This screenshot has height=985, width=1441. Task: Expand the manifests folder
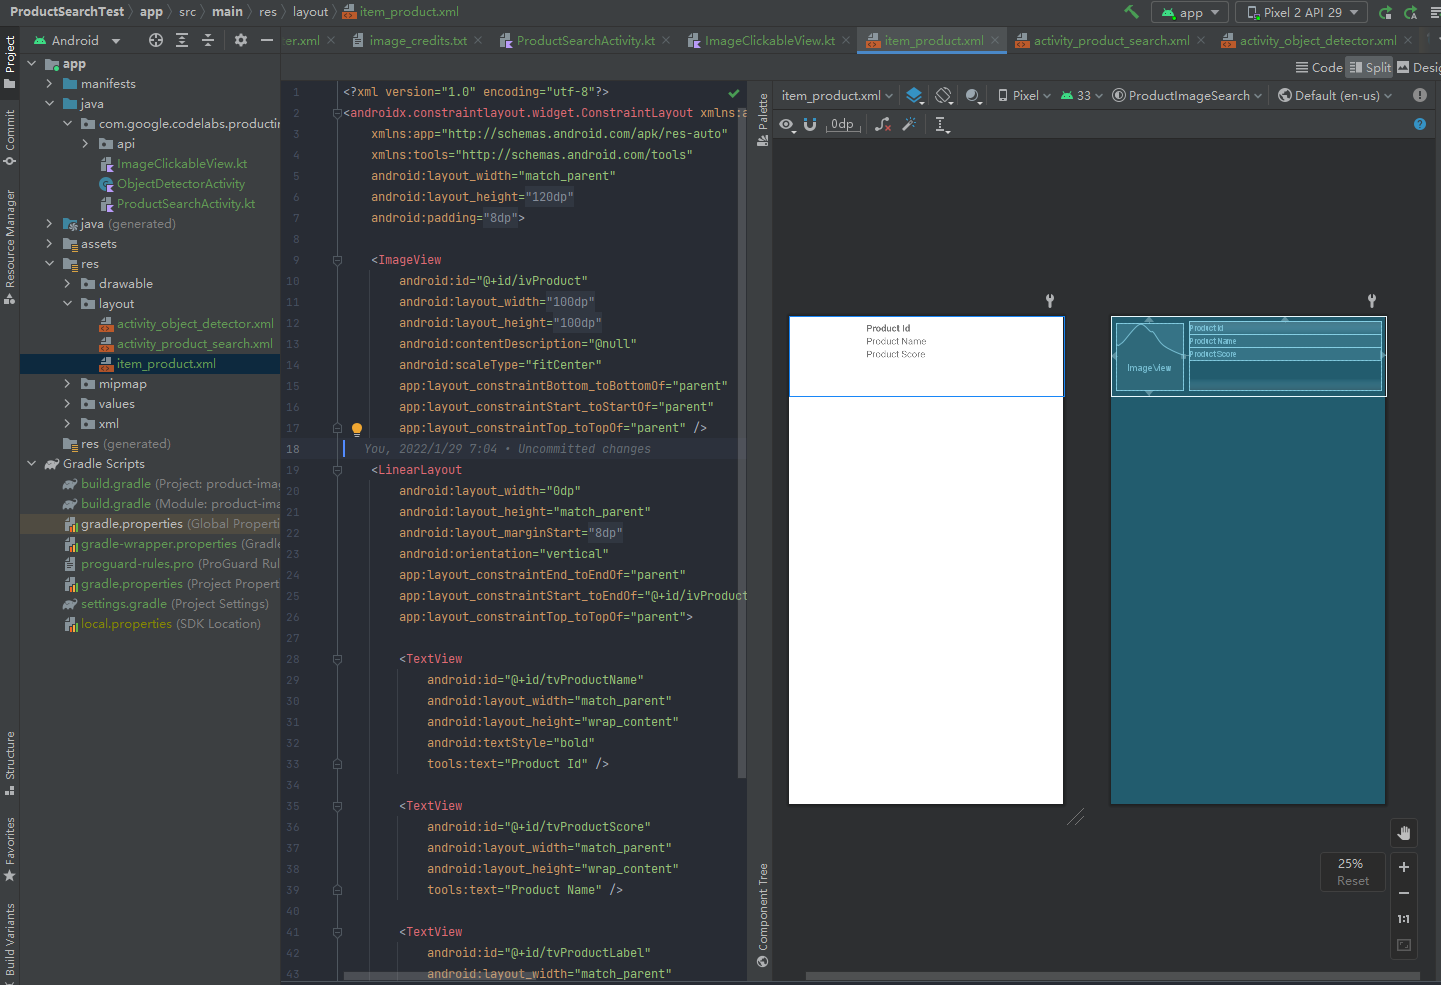49,84
